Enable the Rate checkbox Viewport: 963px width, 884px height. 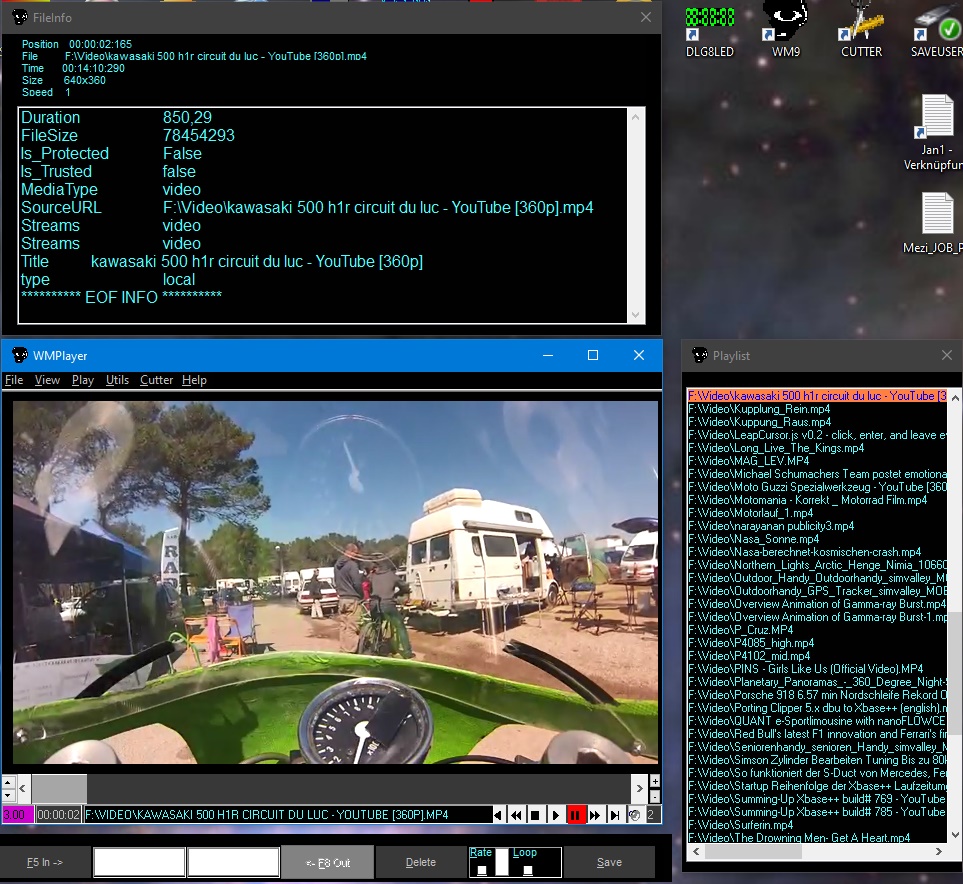tap(482, 870)
